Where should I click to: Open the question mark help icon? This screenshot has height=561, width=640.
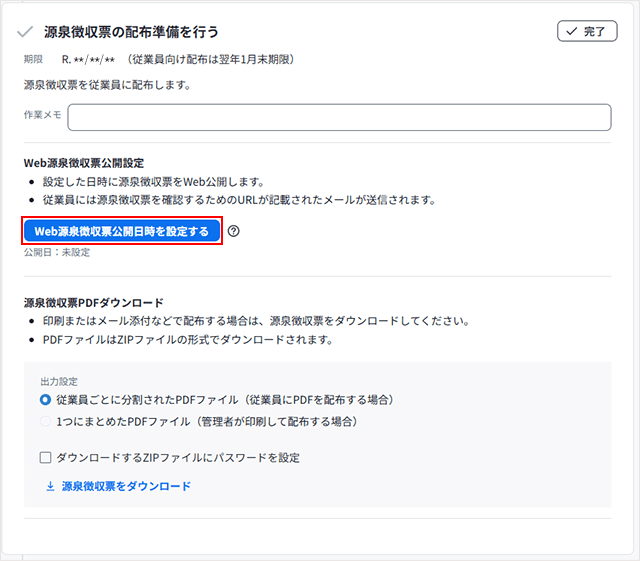(x=234, y=231)
